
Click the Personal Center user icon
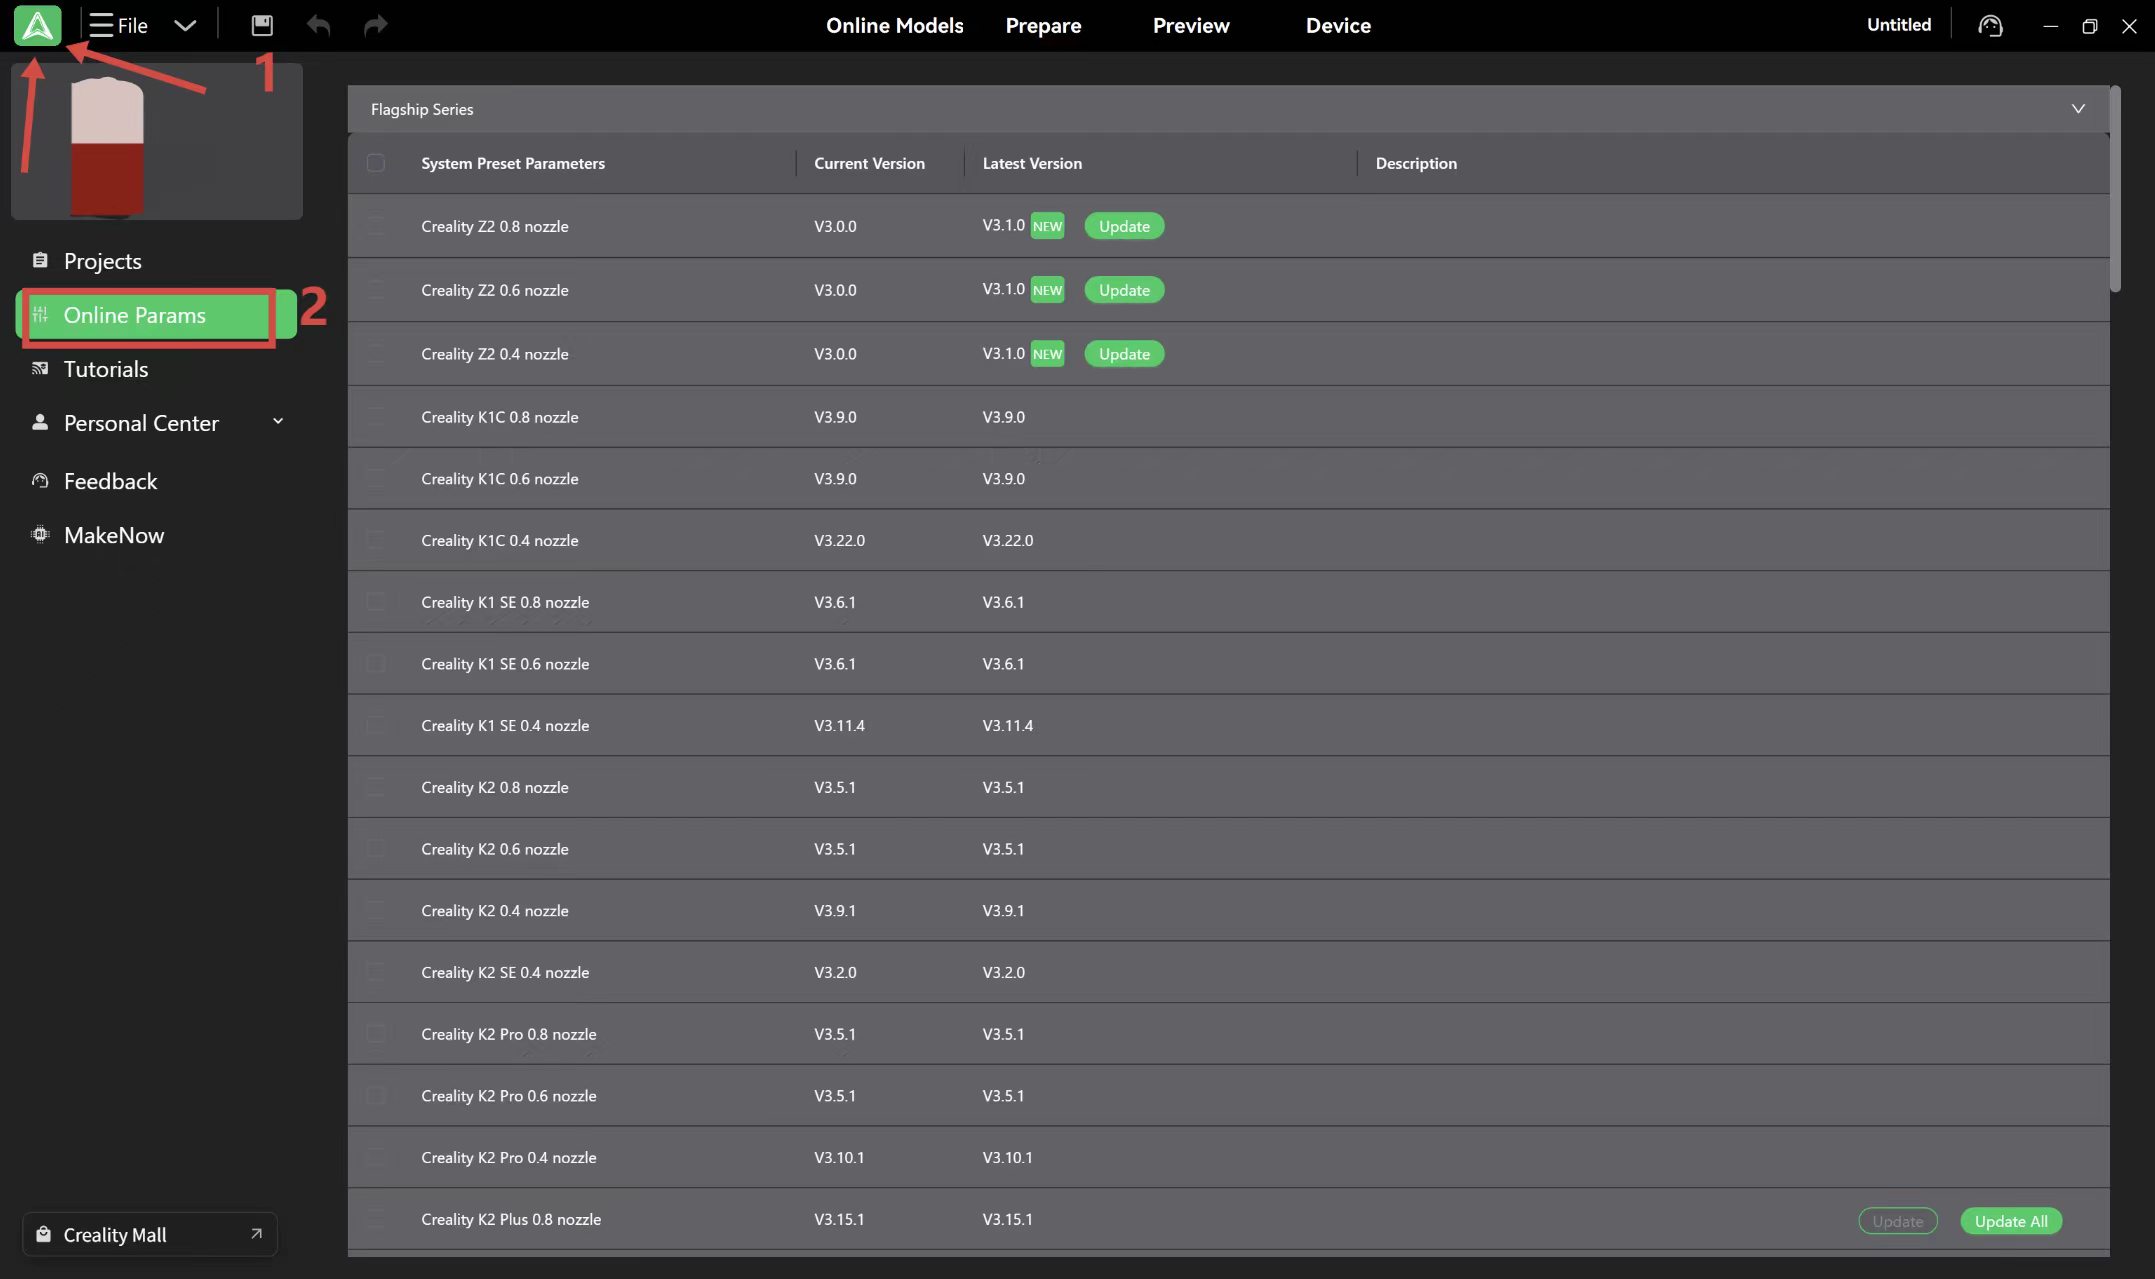[40, 422]
